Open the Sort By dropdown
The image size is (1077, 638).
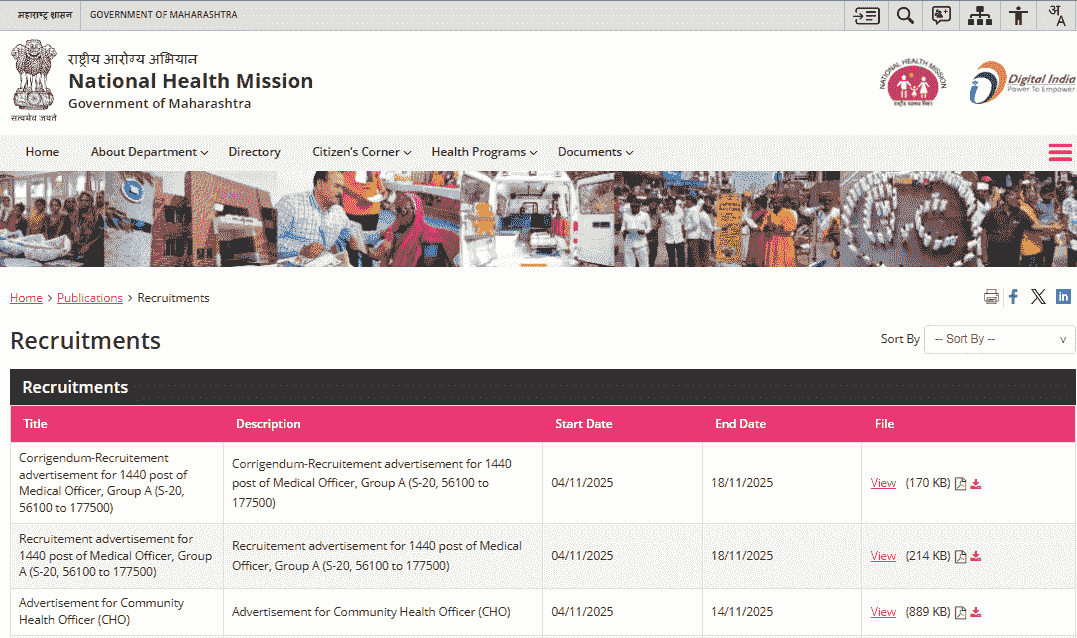click(999, 339)
